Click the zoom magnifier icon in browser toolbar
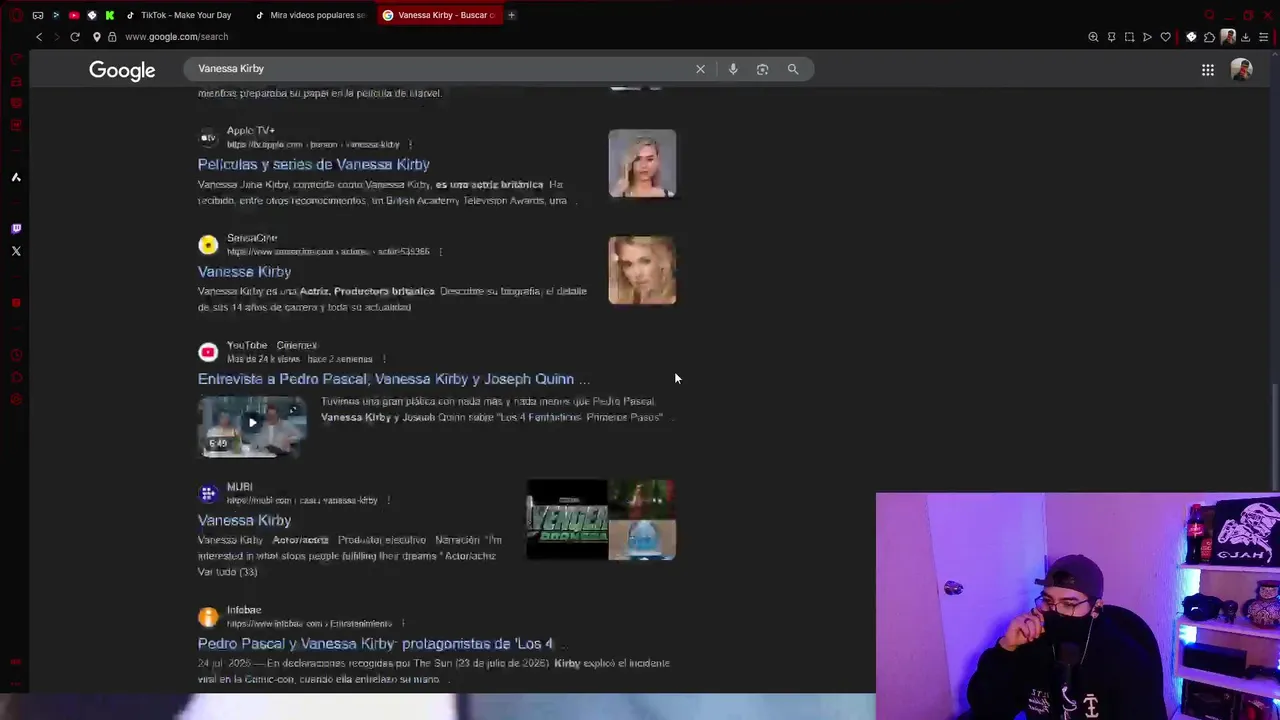 pyautogui.click(x=1093, y=37)
